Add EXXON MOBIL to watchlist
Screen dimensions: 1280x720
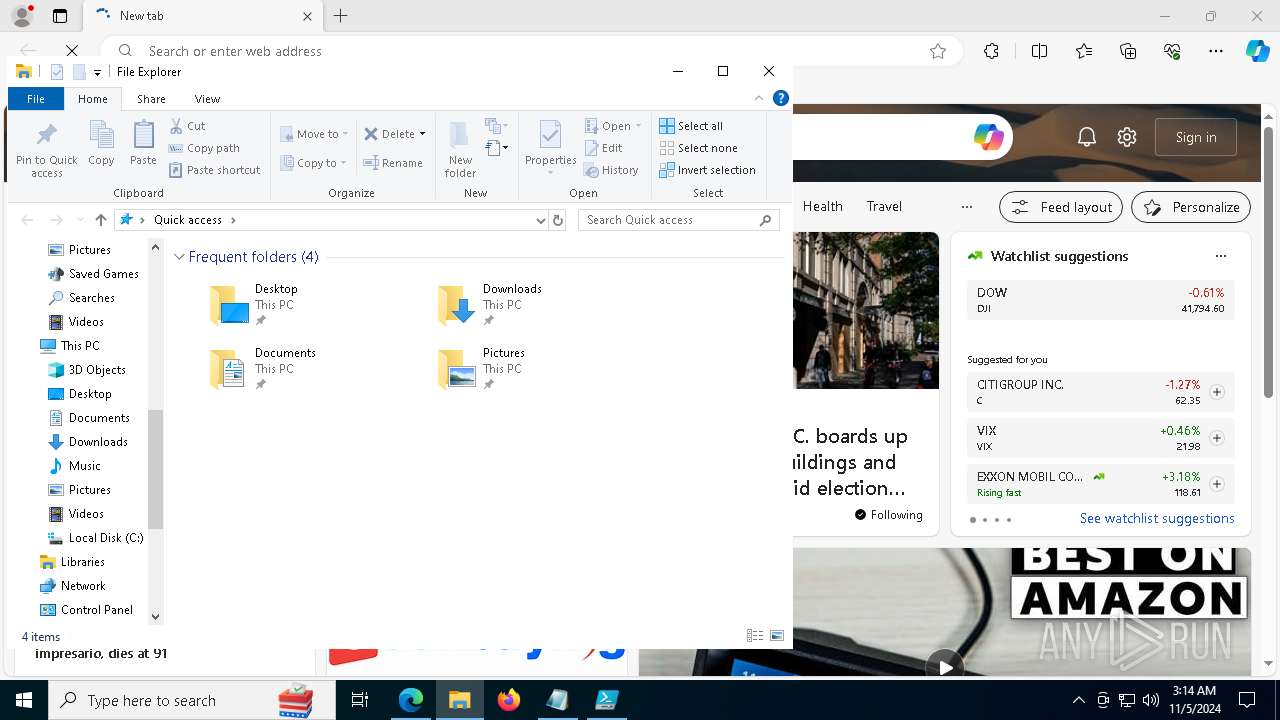1217,484
